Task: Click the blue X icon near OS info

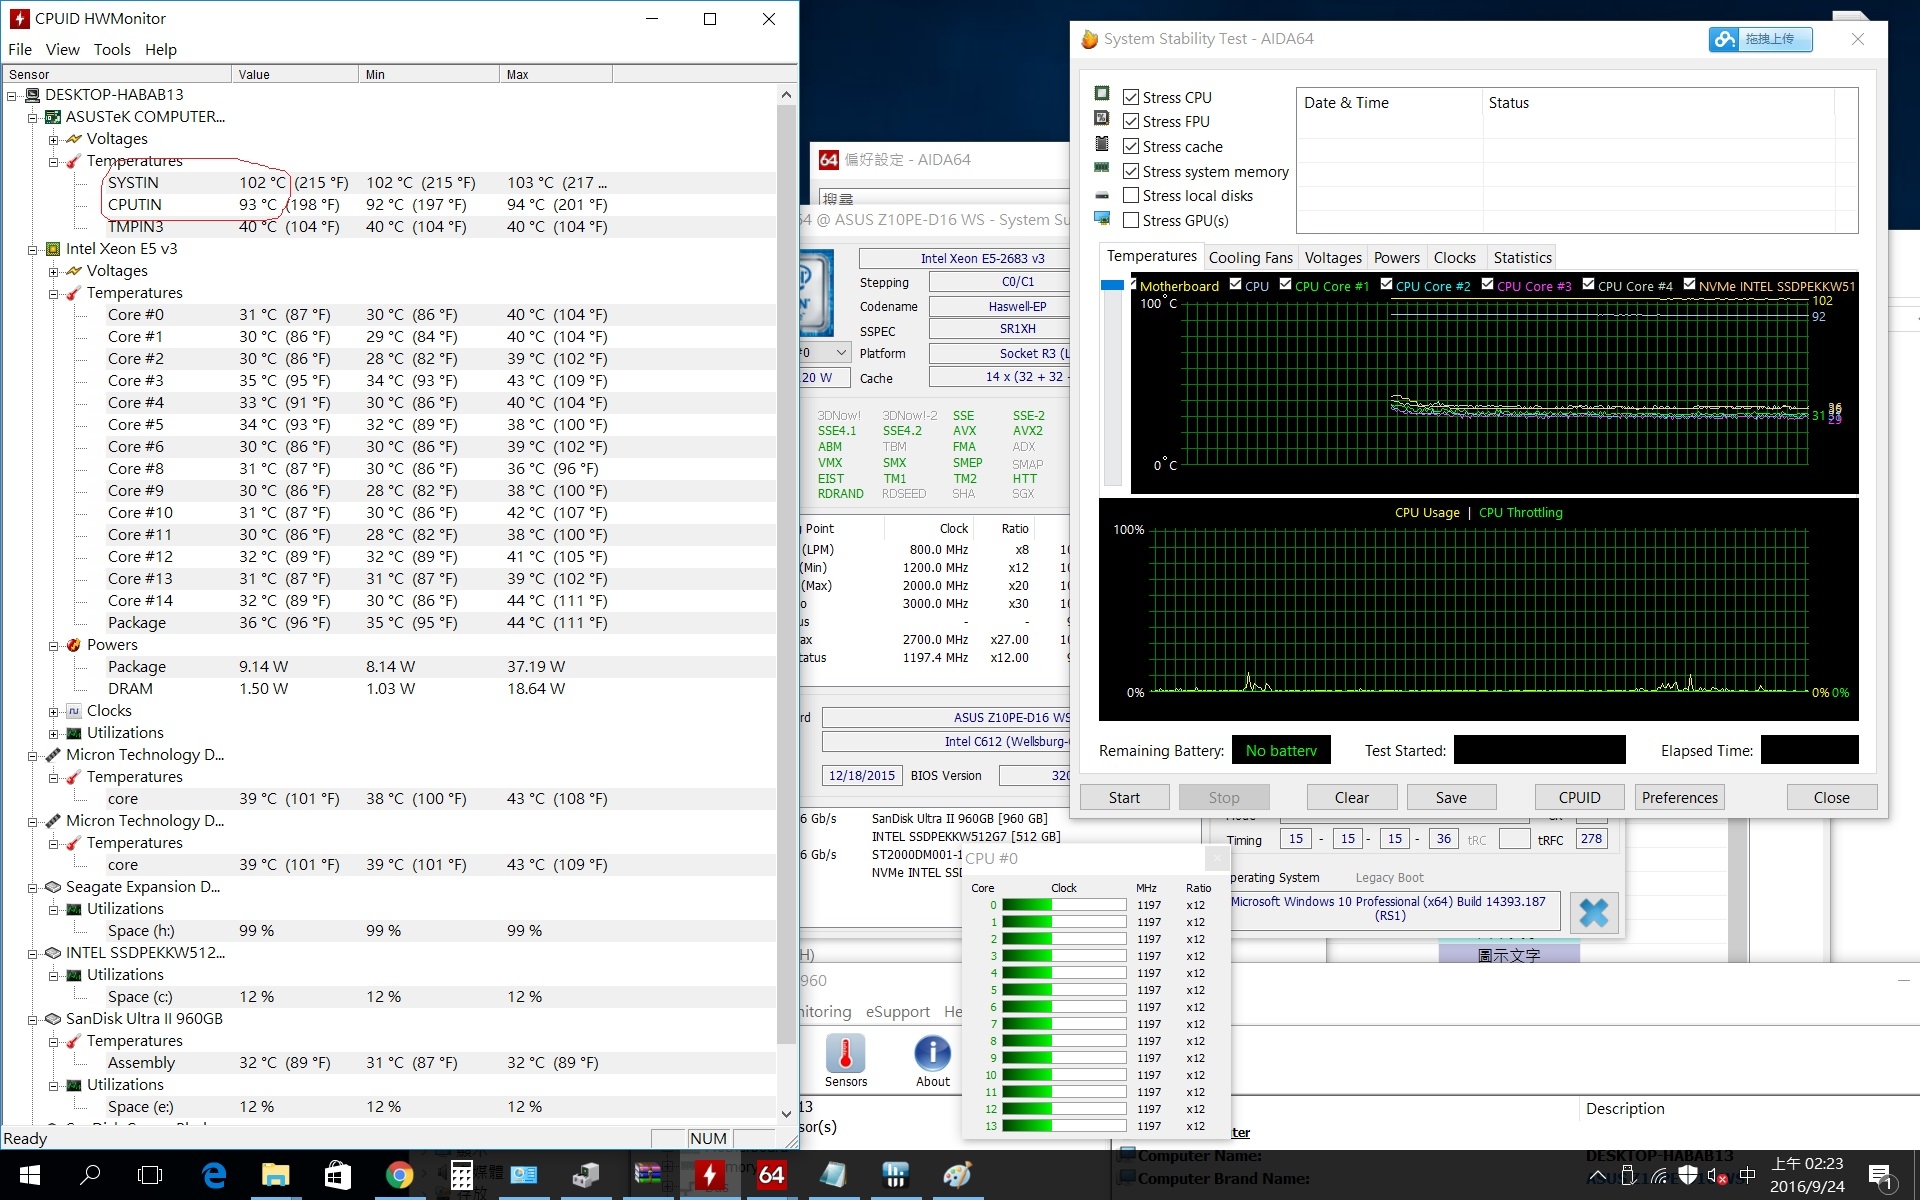Action: point(1594,912)
